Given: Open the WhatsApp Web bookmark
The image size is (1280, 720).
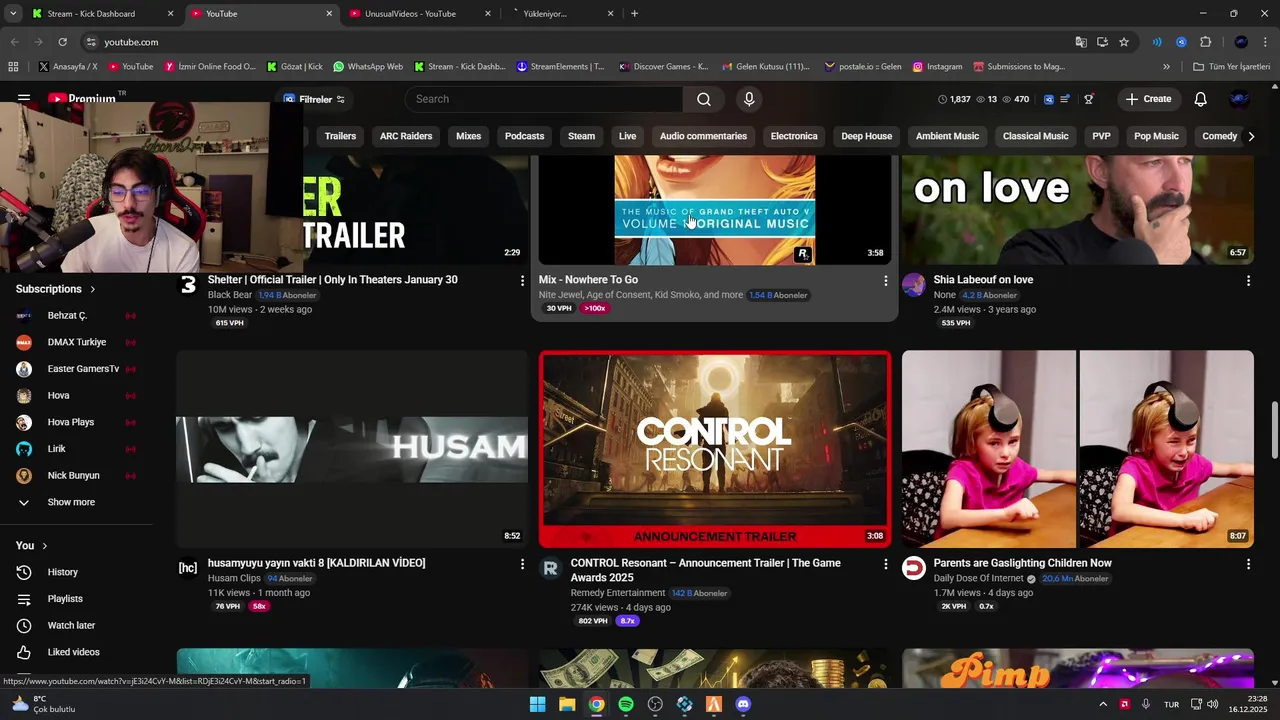Looking at the screenshot, I should coord(367,67).
